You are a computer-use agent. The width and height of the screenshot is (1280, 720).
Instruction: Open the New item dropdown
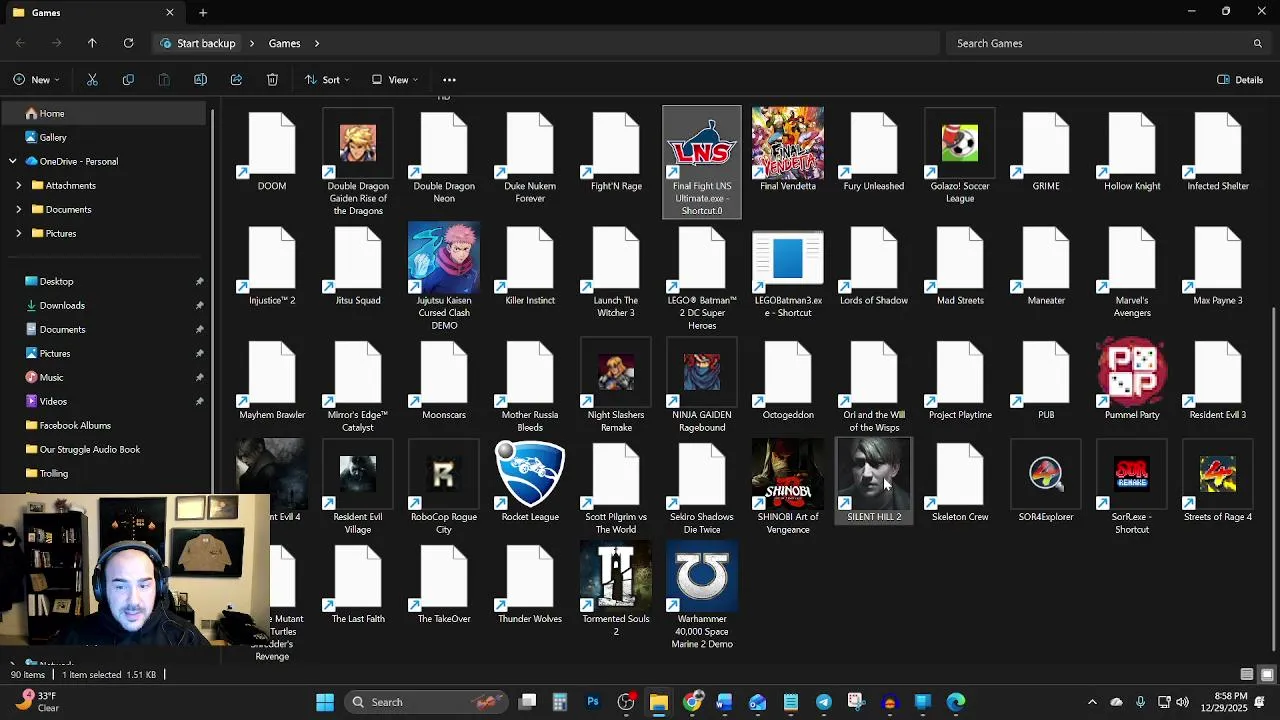tap(37, 80)
